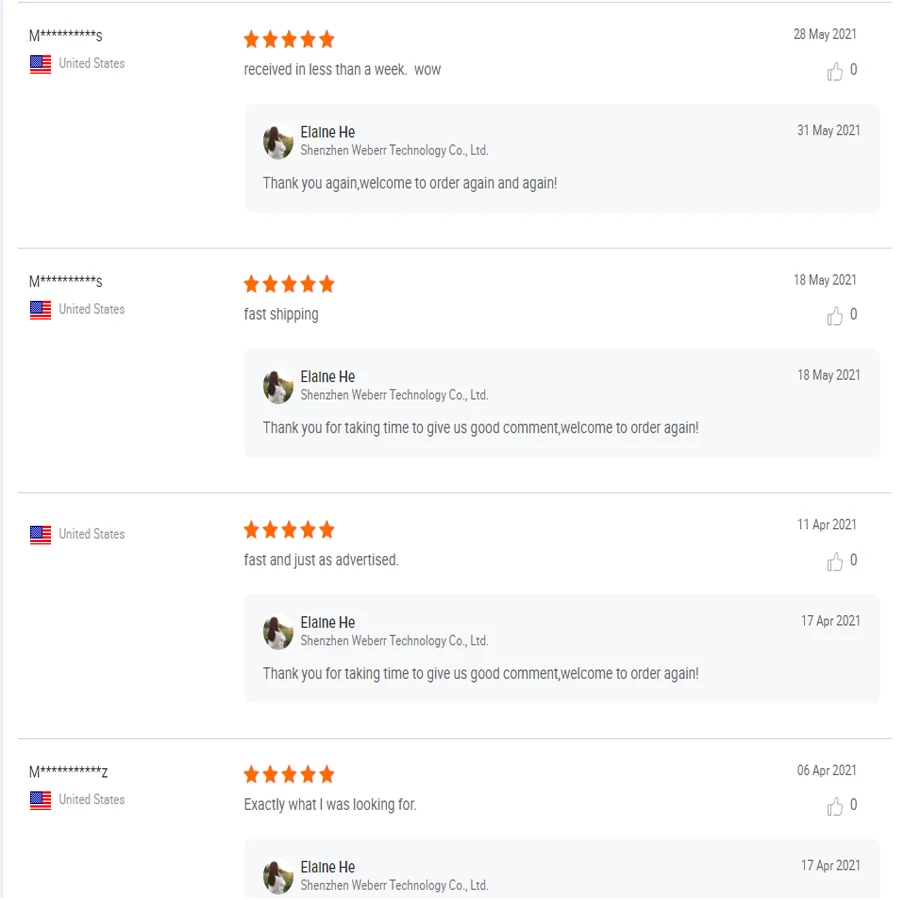900x900 pixels.
Task: Click the 'fast and just as advertised' review text
Action: coord(321,560)
